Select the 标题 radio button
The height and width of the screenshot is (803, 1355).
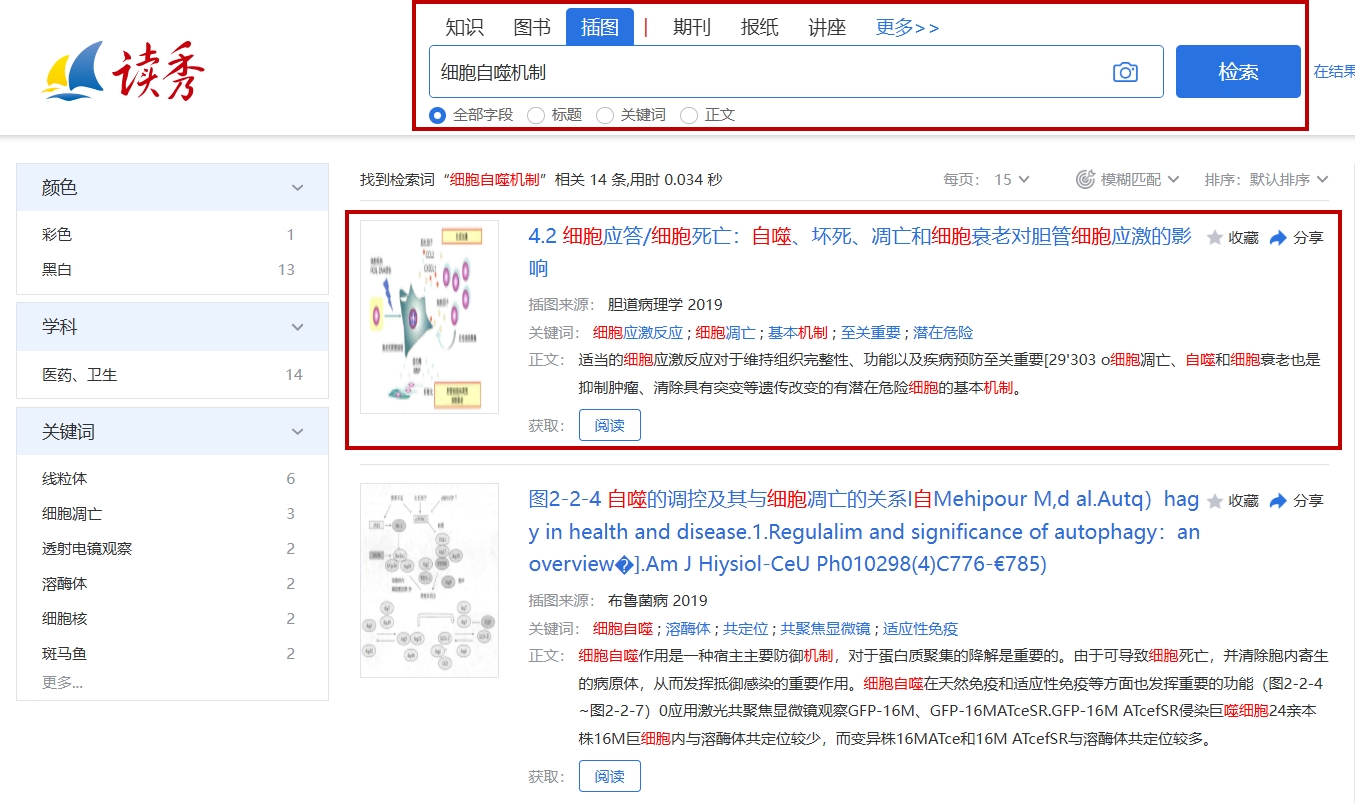[x=536, y=115]
